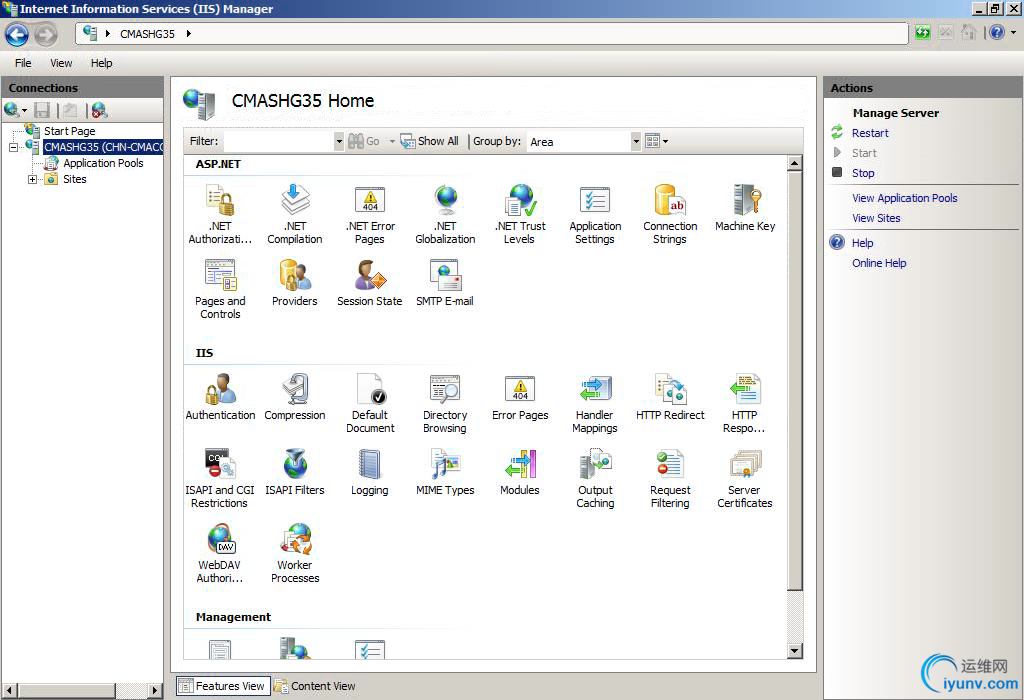
Task: Collapse the CMASHG35 server node
Action: 13,148
